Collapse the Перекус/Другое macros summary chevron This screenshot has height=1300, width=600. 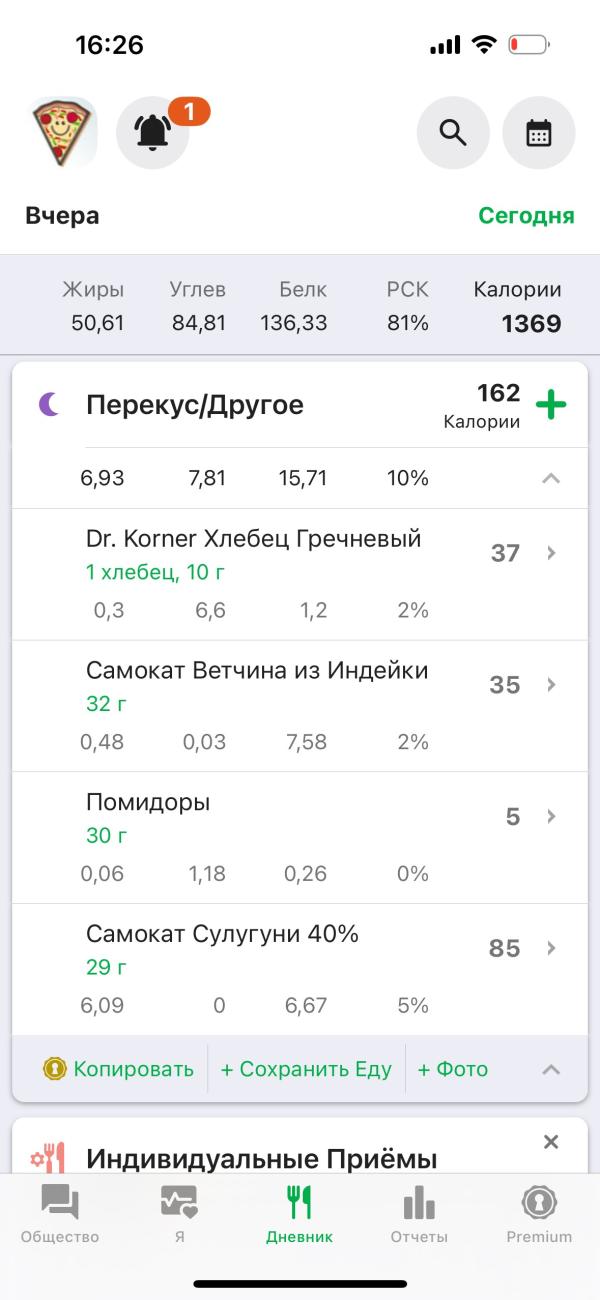click(x=551, y=478)
